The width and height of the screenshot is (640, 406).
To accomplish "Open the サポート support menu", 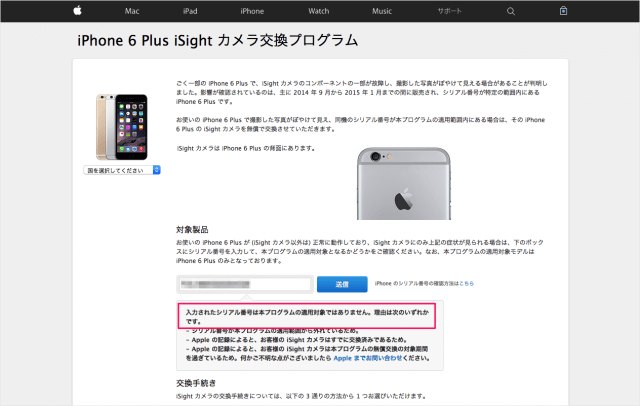I will [x=449, y=11].
